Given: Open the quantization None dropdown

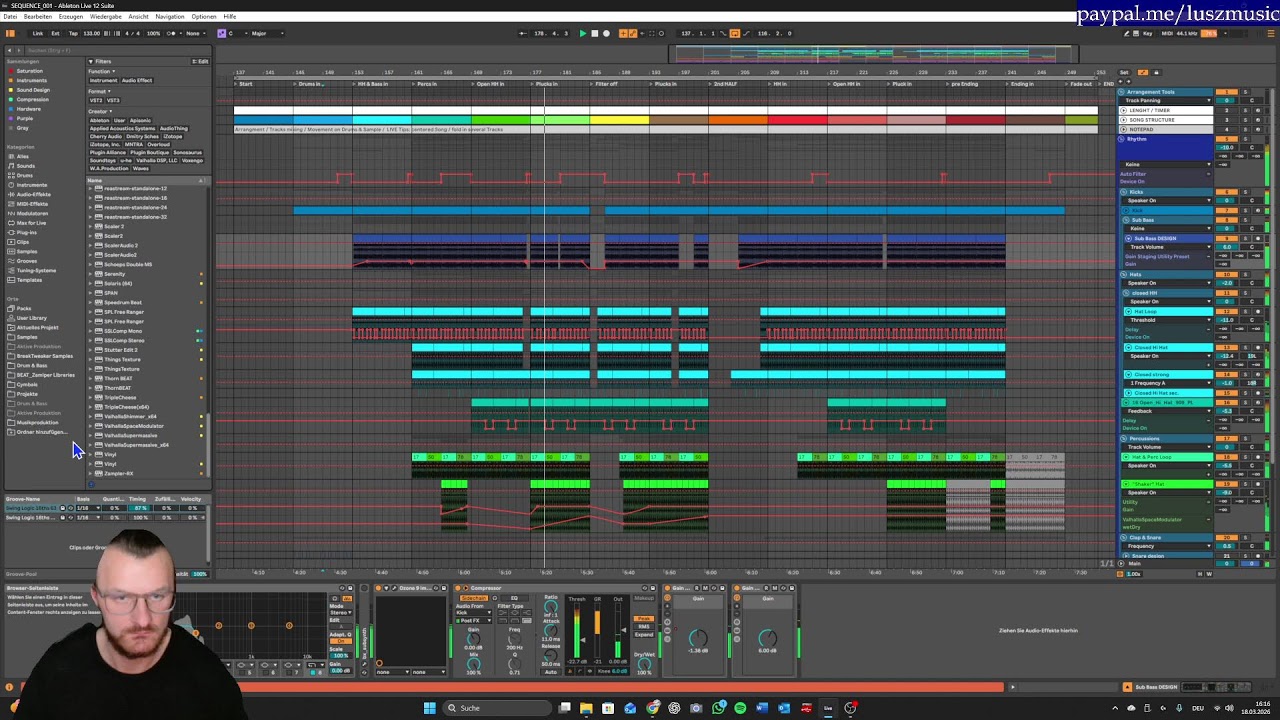Looking at the screenshot, I should point(195,33).
